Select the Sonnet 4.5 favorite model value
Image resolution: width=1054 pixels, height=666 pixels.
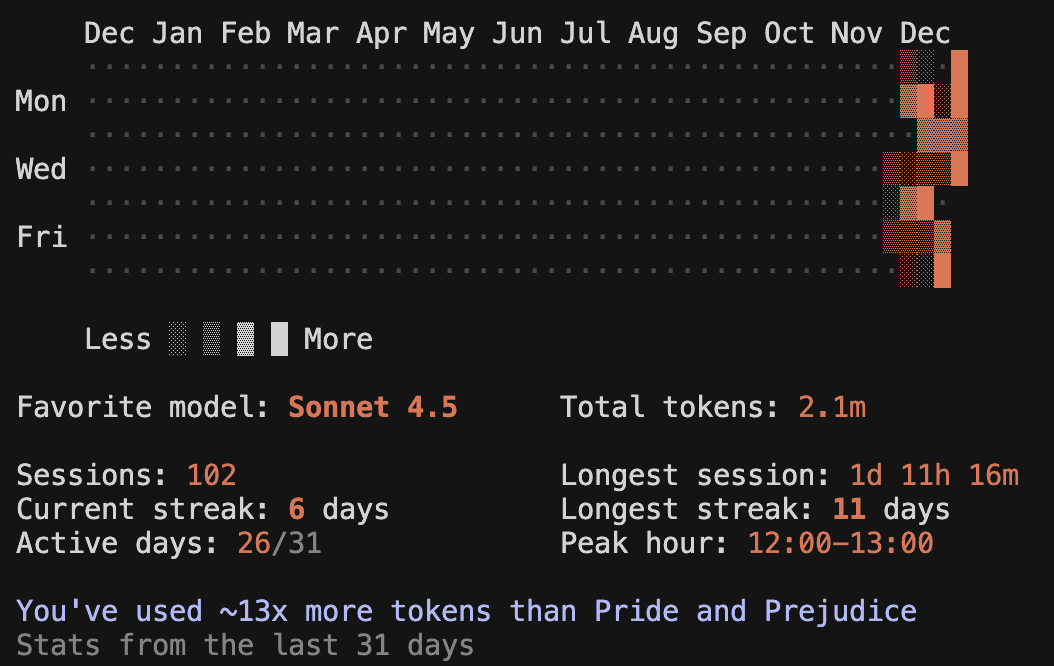(x=373, y=407)
